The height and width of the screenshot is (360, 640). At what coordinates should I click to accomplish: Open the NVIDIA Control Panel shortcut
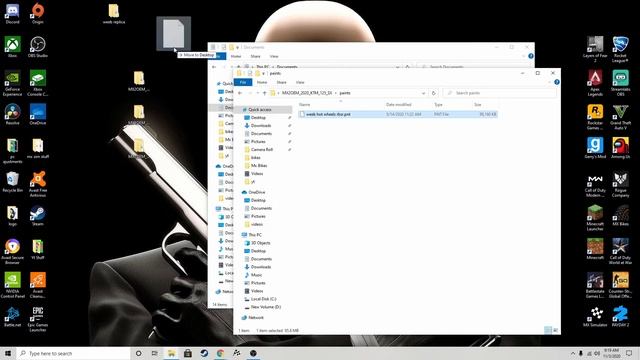click(12, 285)
